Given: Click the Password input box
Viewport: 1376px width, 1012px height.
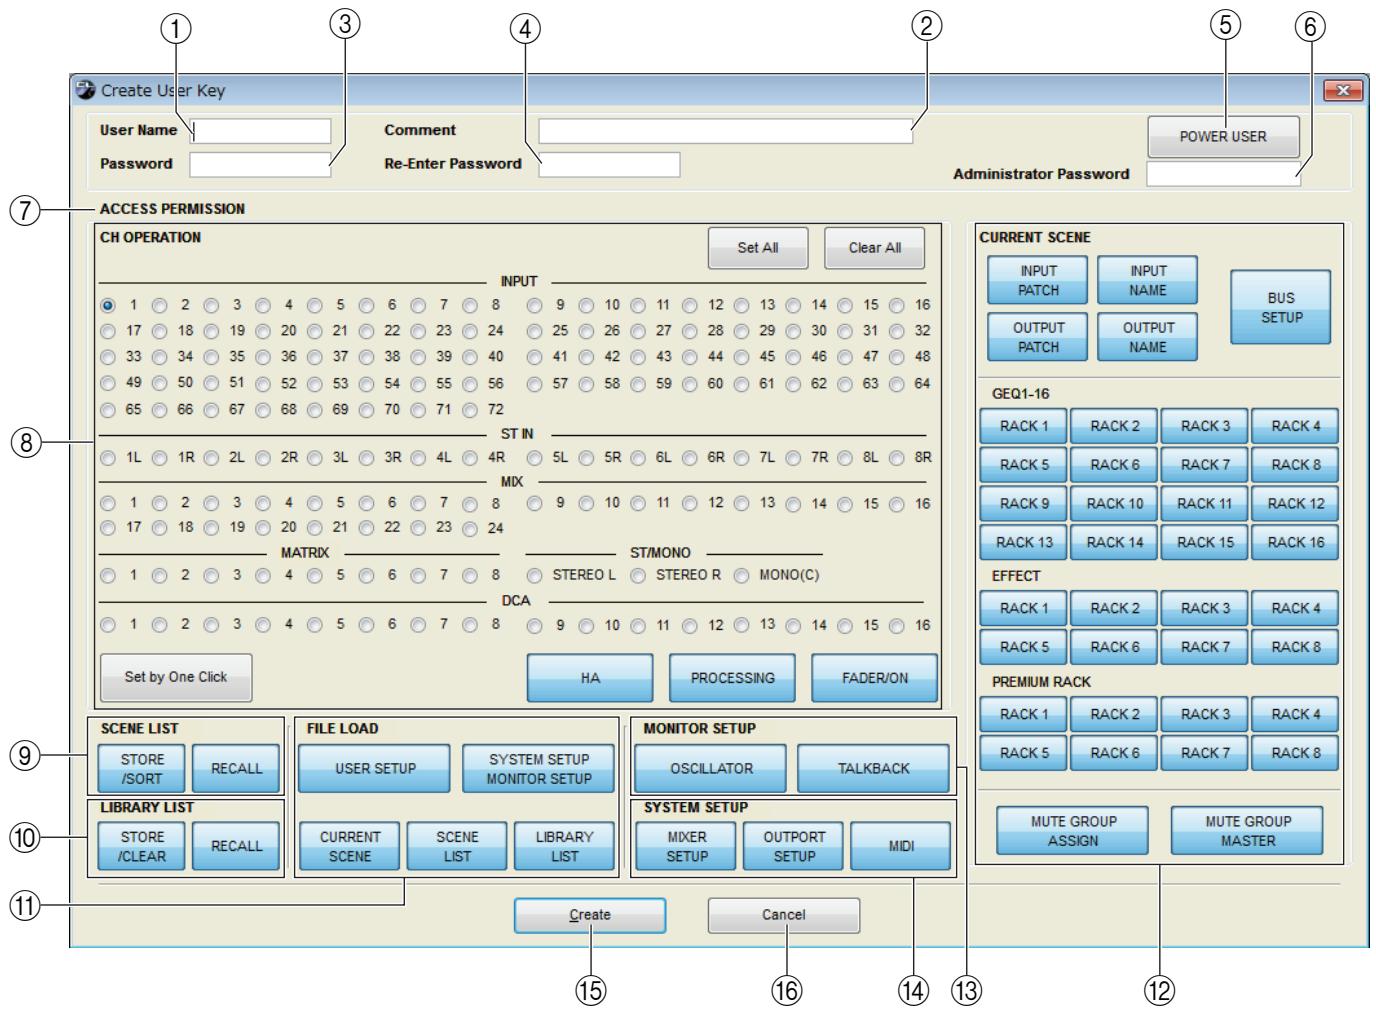Looking at the screenshot, I should pyautogui.click(x=260, y=164).
